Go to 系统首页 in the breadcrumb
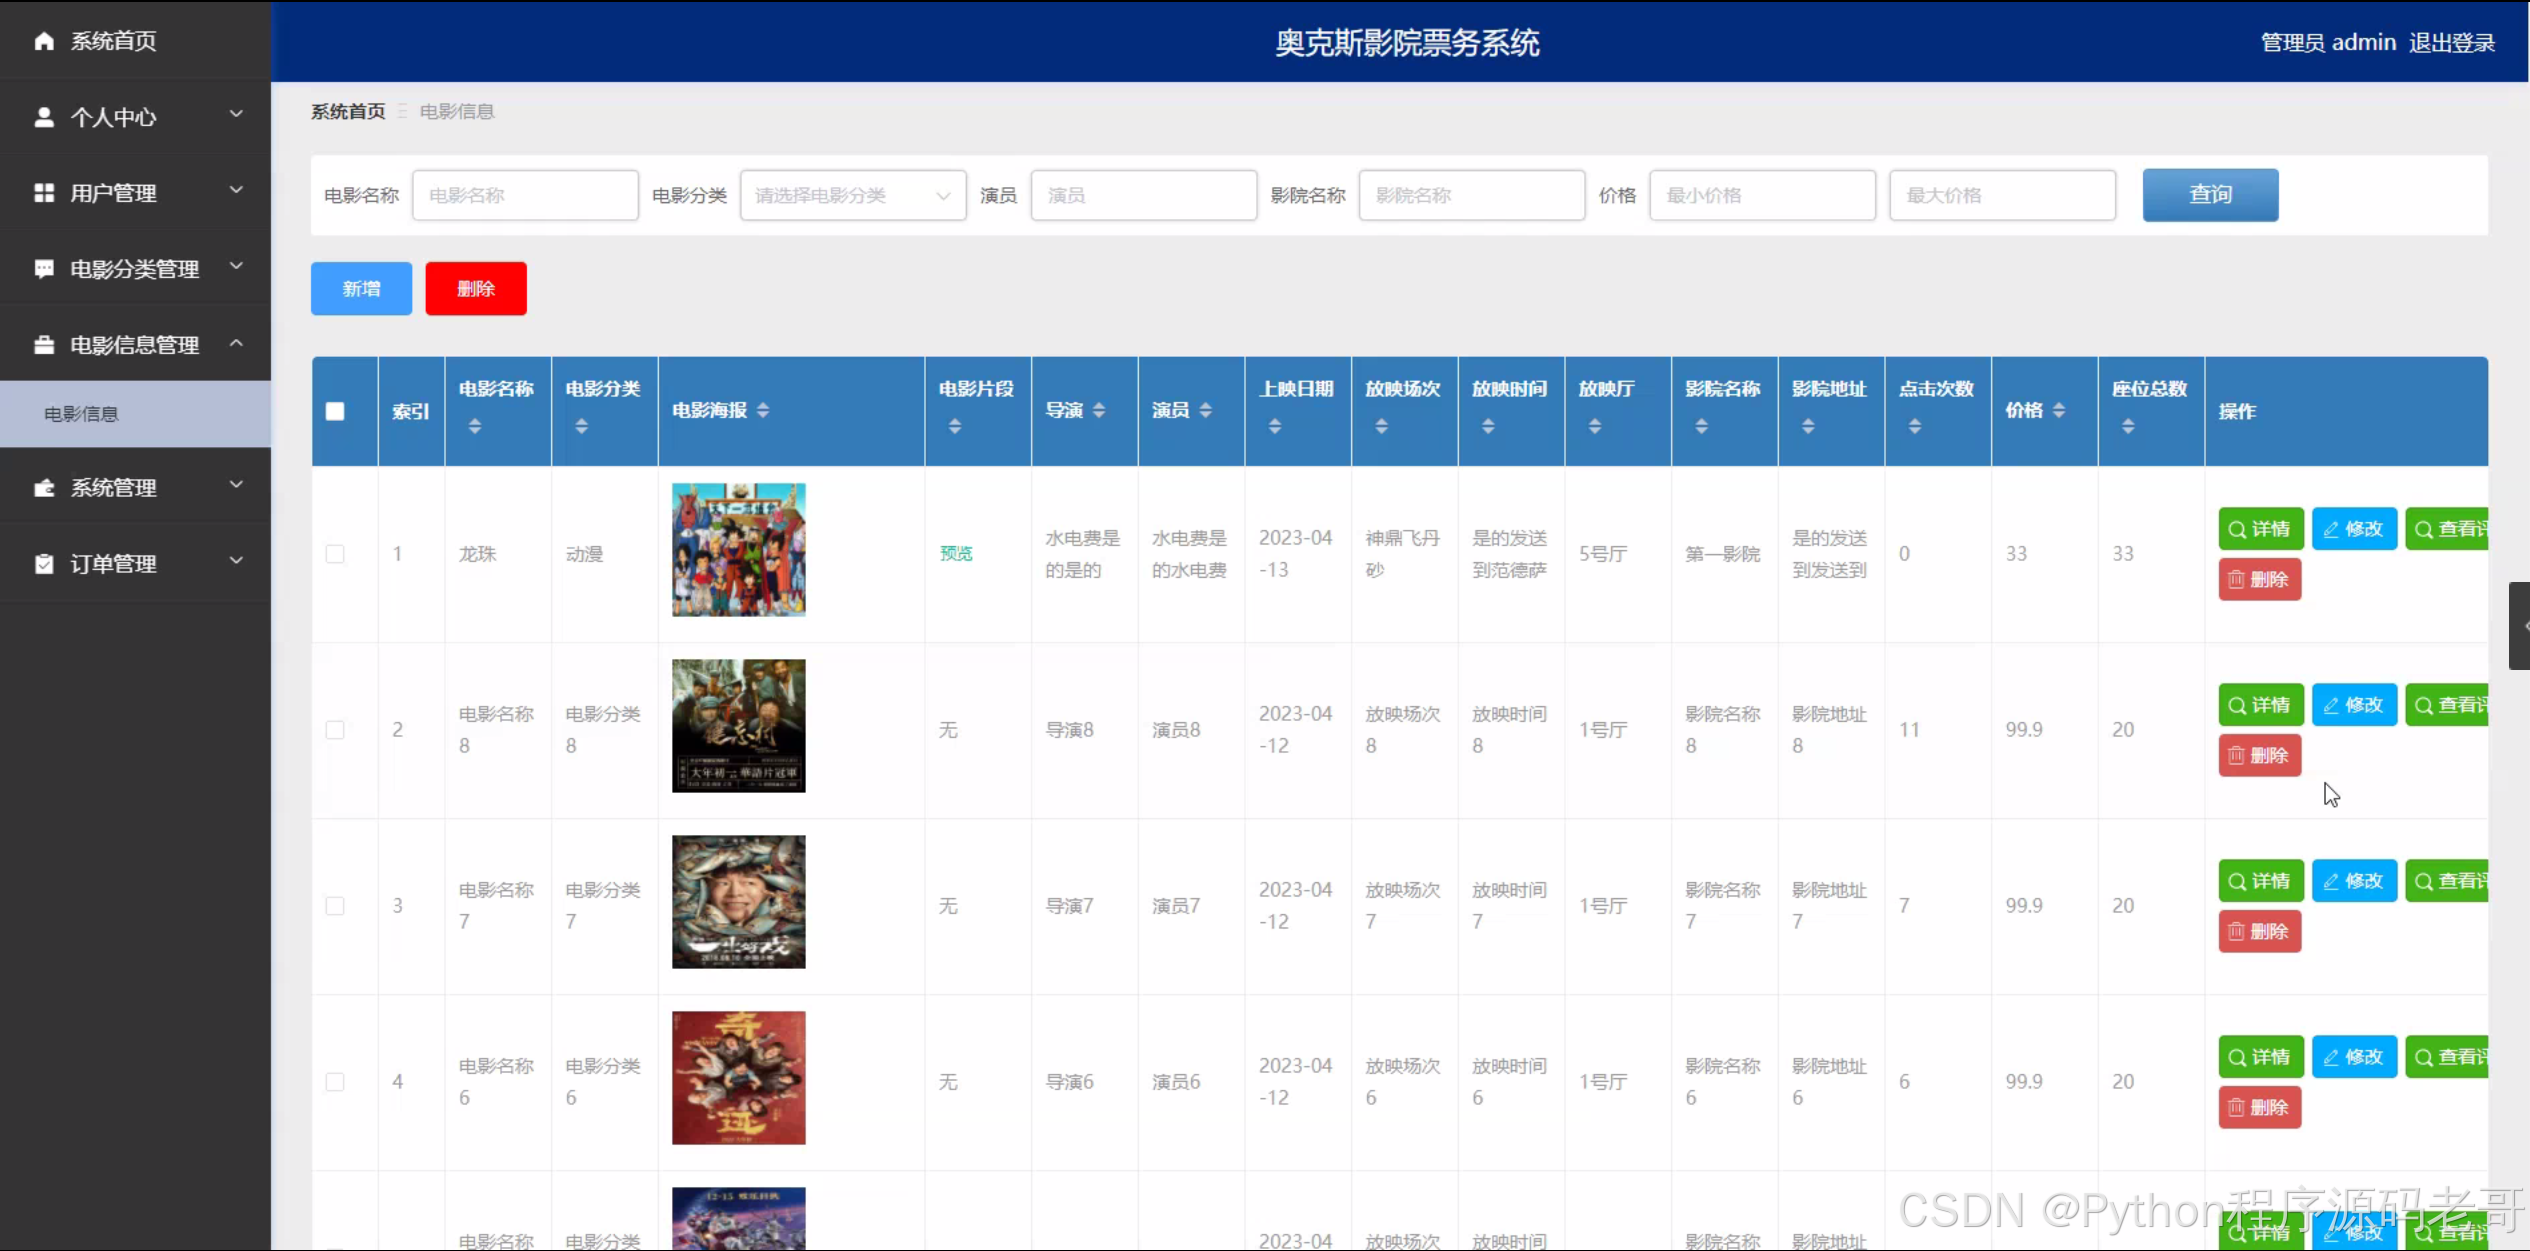This screenshot has width=2530, height=1251. (348, 112)
